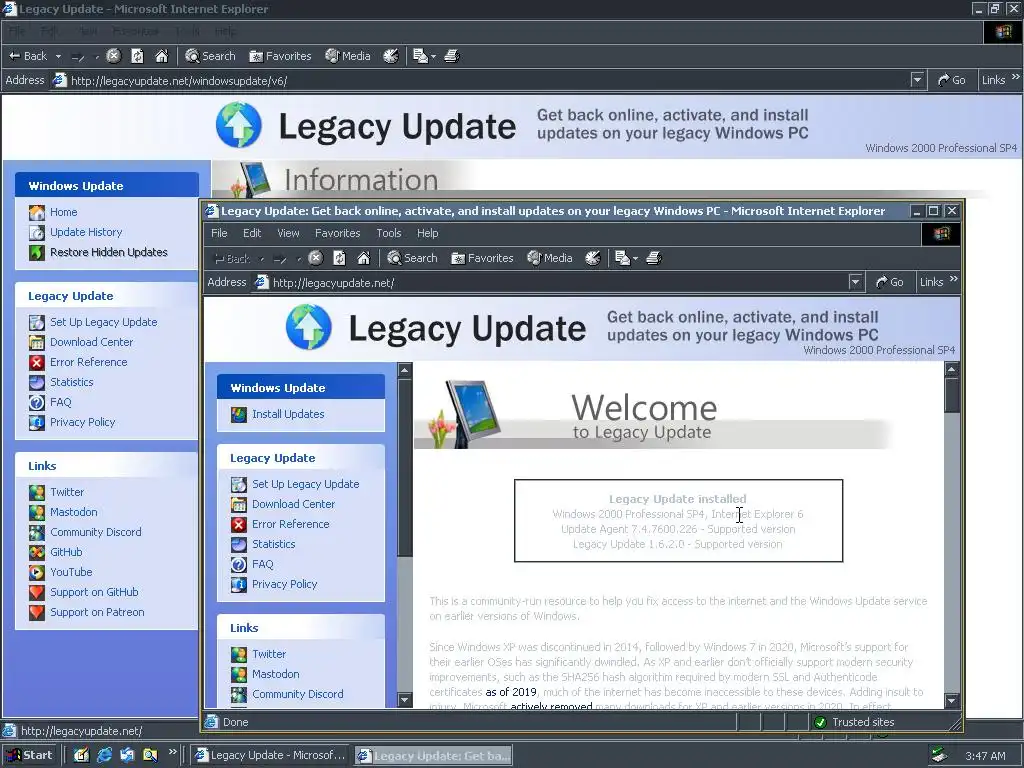Open Edit menu in front window

(x=252, y=233)
